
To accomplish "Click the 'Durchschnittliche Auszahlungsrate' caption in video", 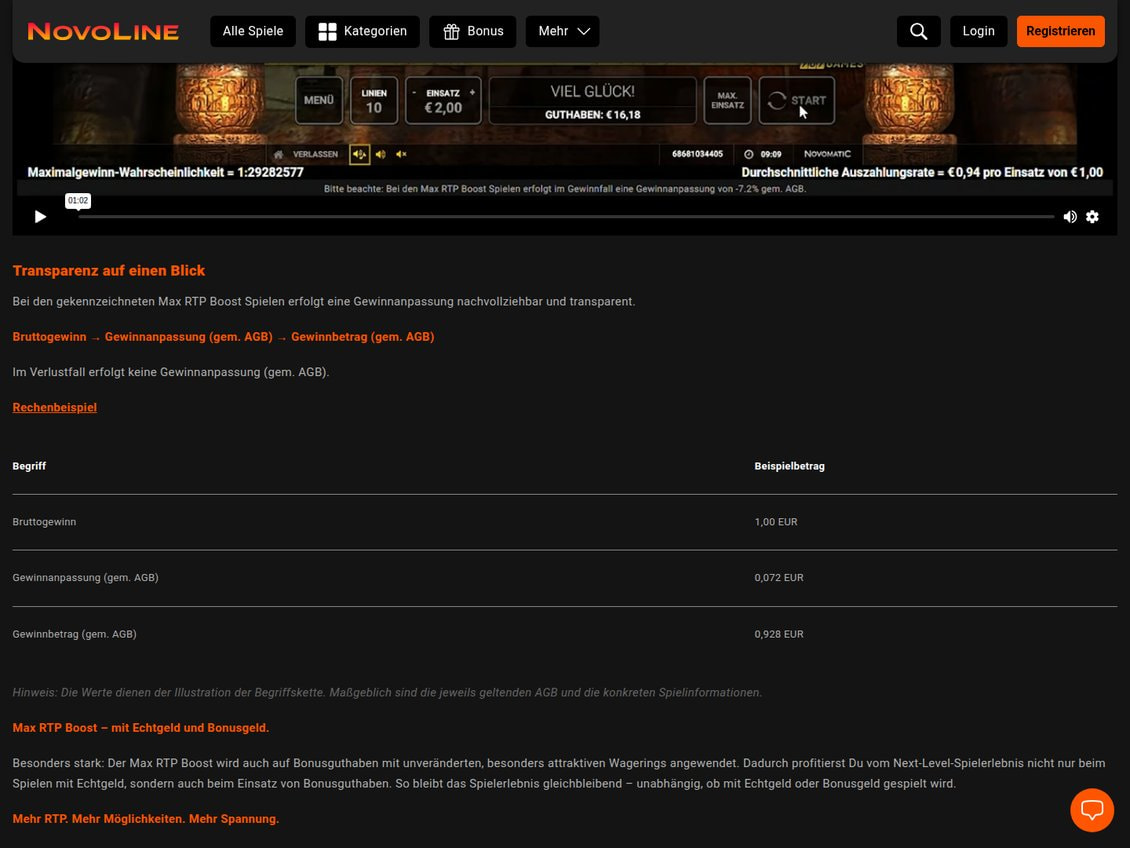I will [x=922, y=172].
